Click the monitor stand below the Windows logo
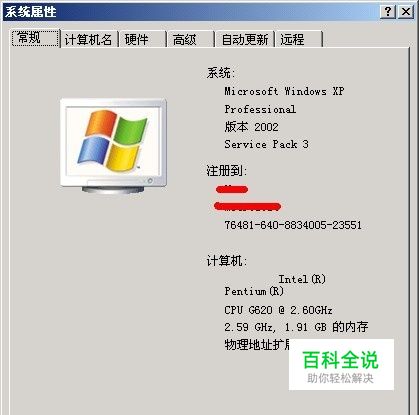Viewport: 419px width, 415px height. [113, 189]
